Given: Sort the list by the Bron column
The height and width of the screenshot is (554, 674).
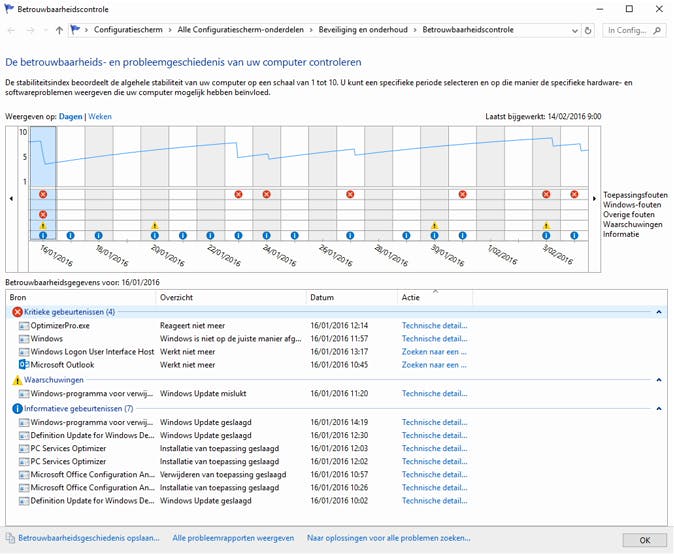Looking at the screenshot, I should tap(81, 297).
